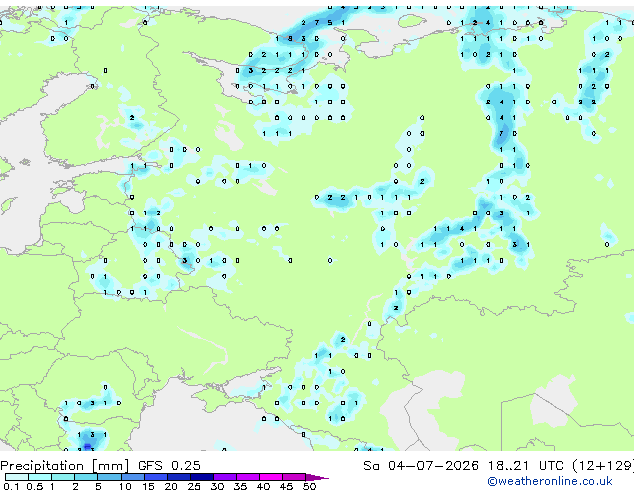Screen dimensions: 634x490
Task: Pick the 15–20 mm legend swatch
Action: pyautogui.click(x=156, y=477)
